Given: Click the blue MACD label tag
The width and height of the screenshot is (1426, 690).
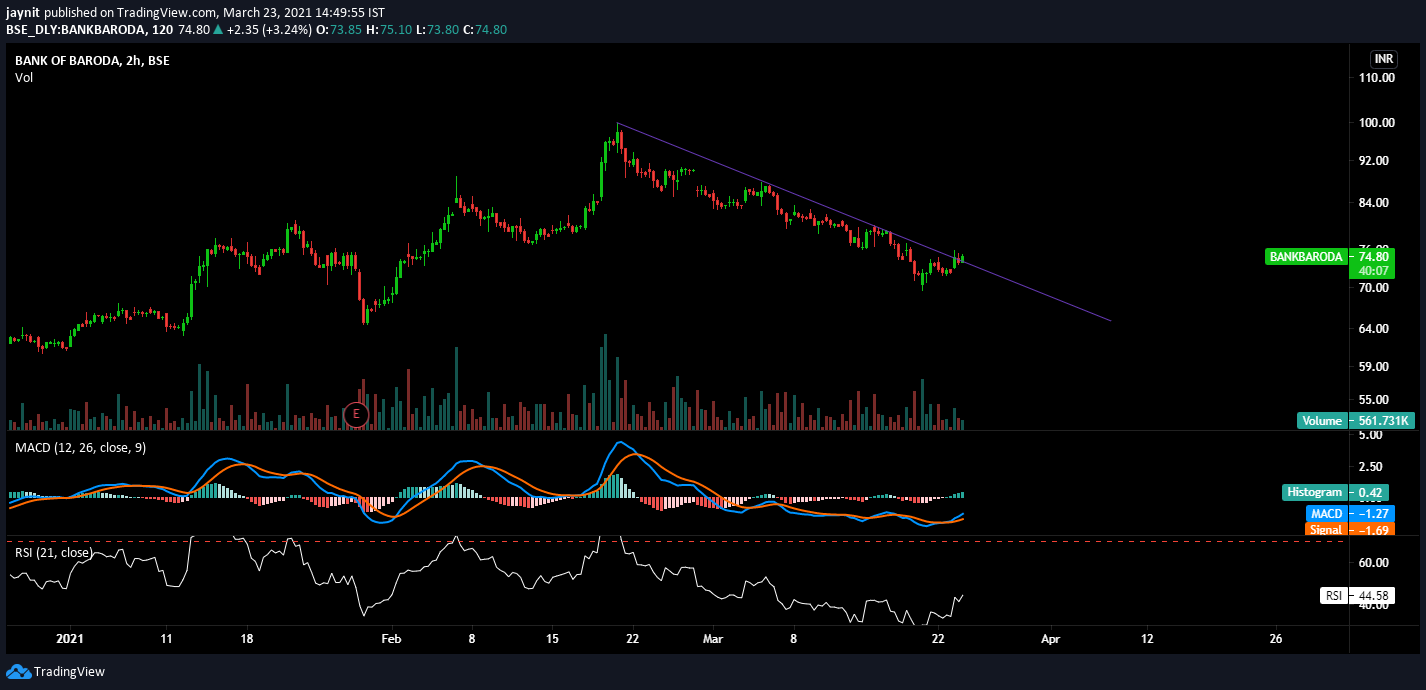Looking at the screenshot, I should tap(1327, 514).
